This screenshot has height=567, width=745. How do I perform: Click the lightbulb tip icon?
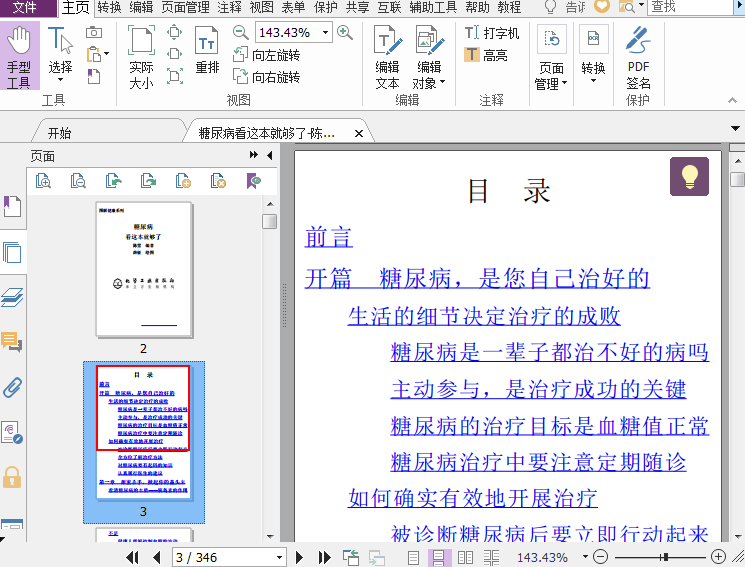point(689,177)
